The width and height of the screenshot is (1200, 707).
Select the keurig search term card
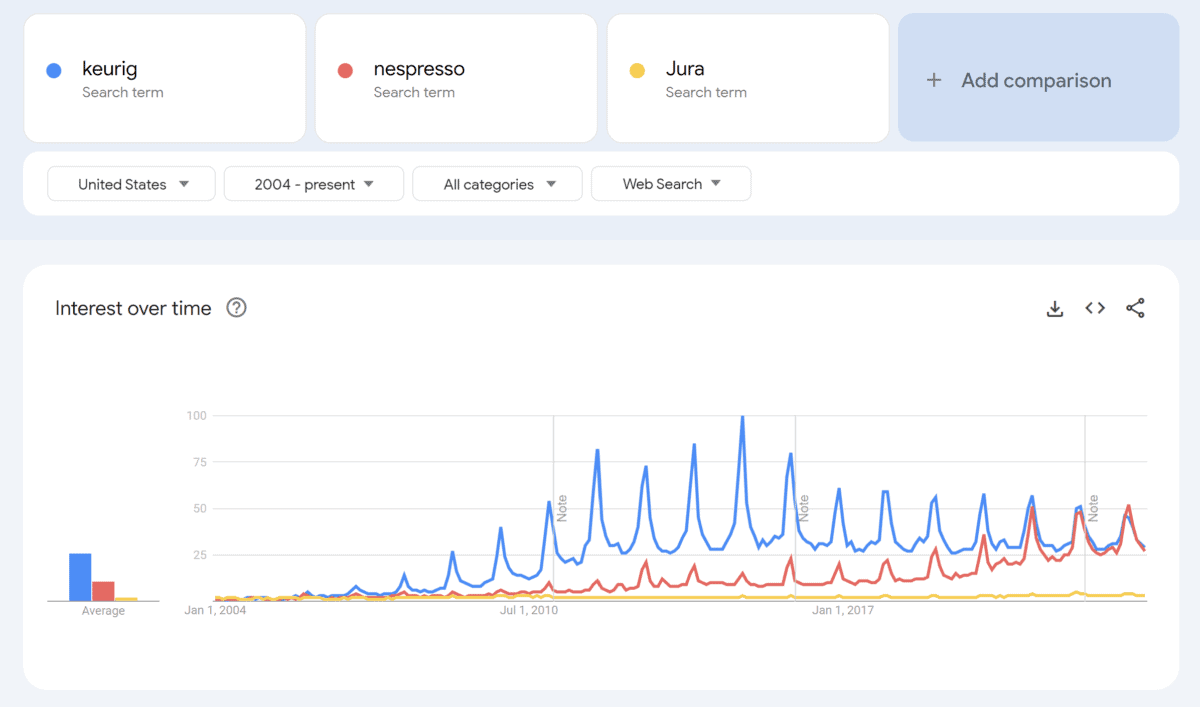click(x=165, y=78)
